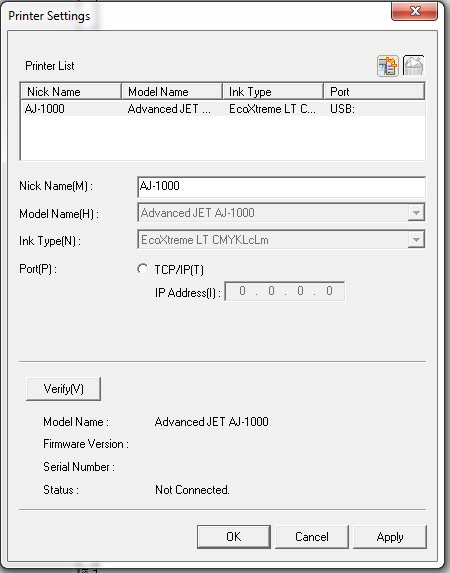The width and height of the screenshot is (450, 573).
Task: Click the Port column header
Action: coord(374,91)
